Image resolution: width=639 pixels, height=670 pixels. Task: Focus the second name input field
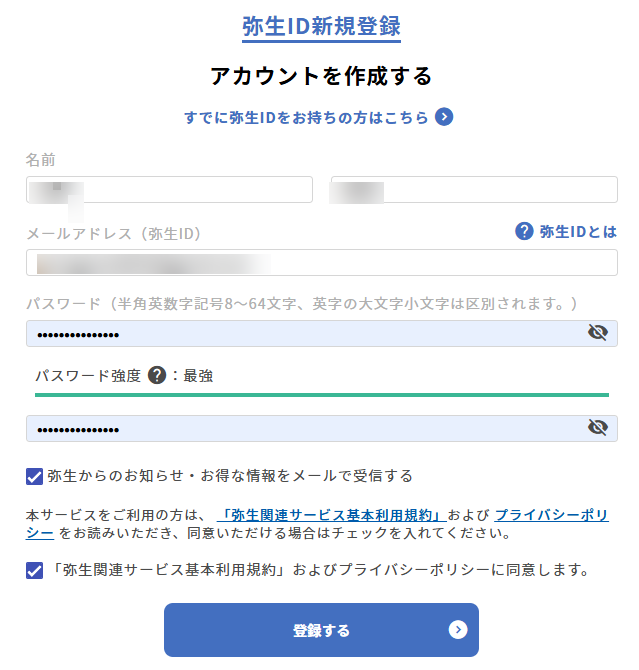473,190
